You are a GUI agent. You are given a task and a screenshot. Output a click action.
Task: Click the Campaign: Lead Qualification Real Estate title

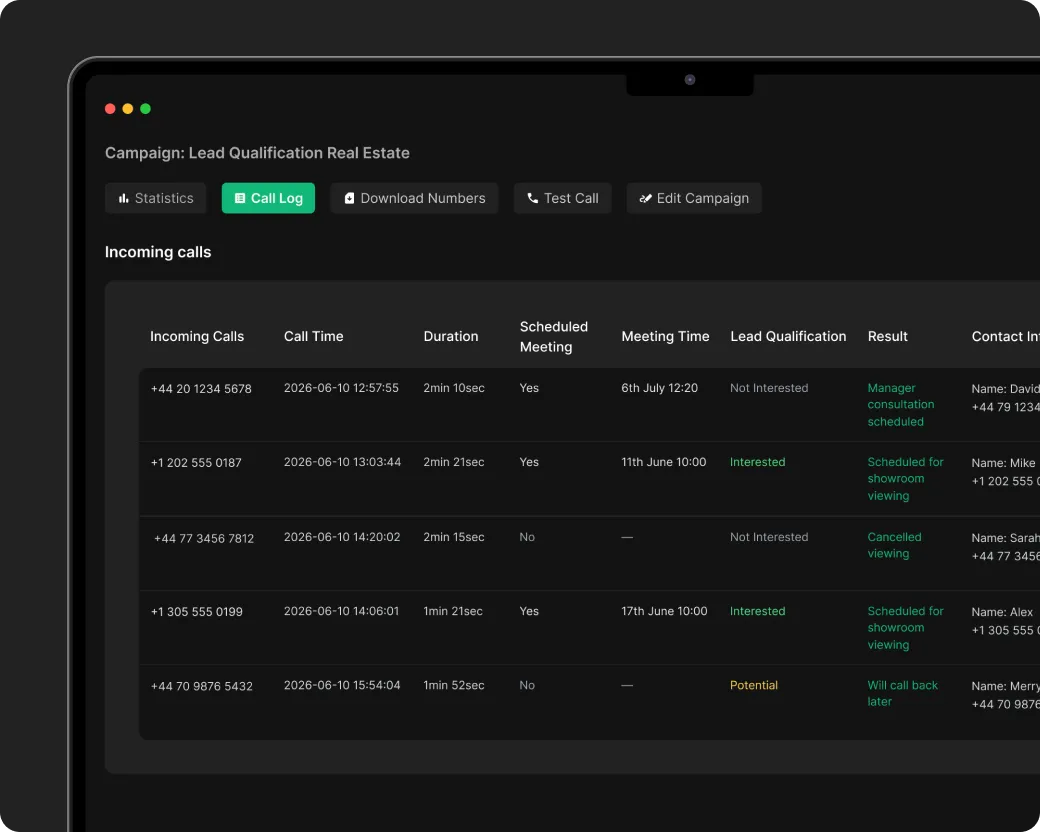tap(257, 153)
